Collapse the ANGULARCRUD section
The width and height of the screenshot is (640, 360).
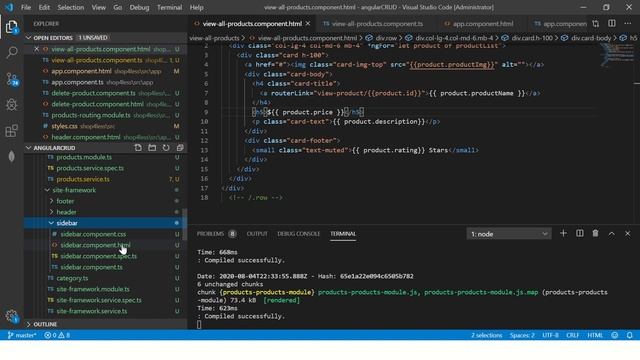pos(29,148)
